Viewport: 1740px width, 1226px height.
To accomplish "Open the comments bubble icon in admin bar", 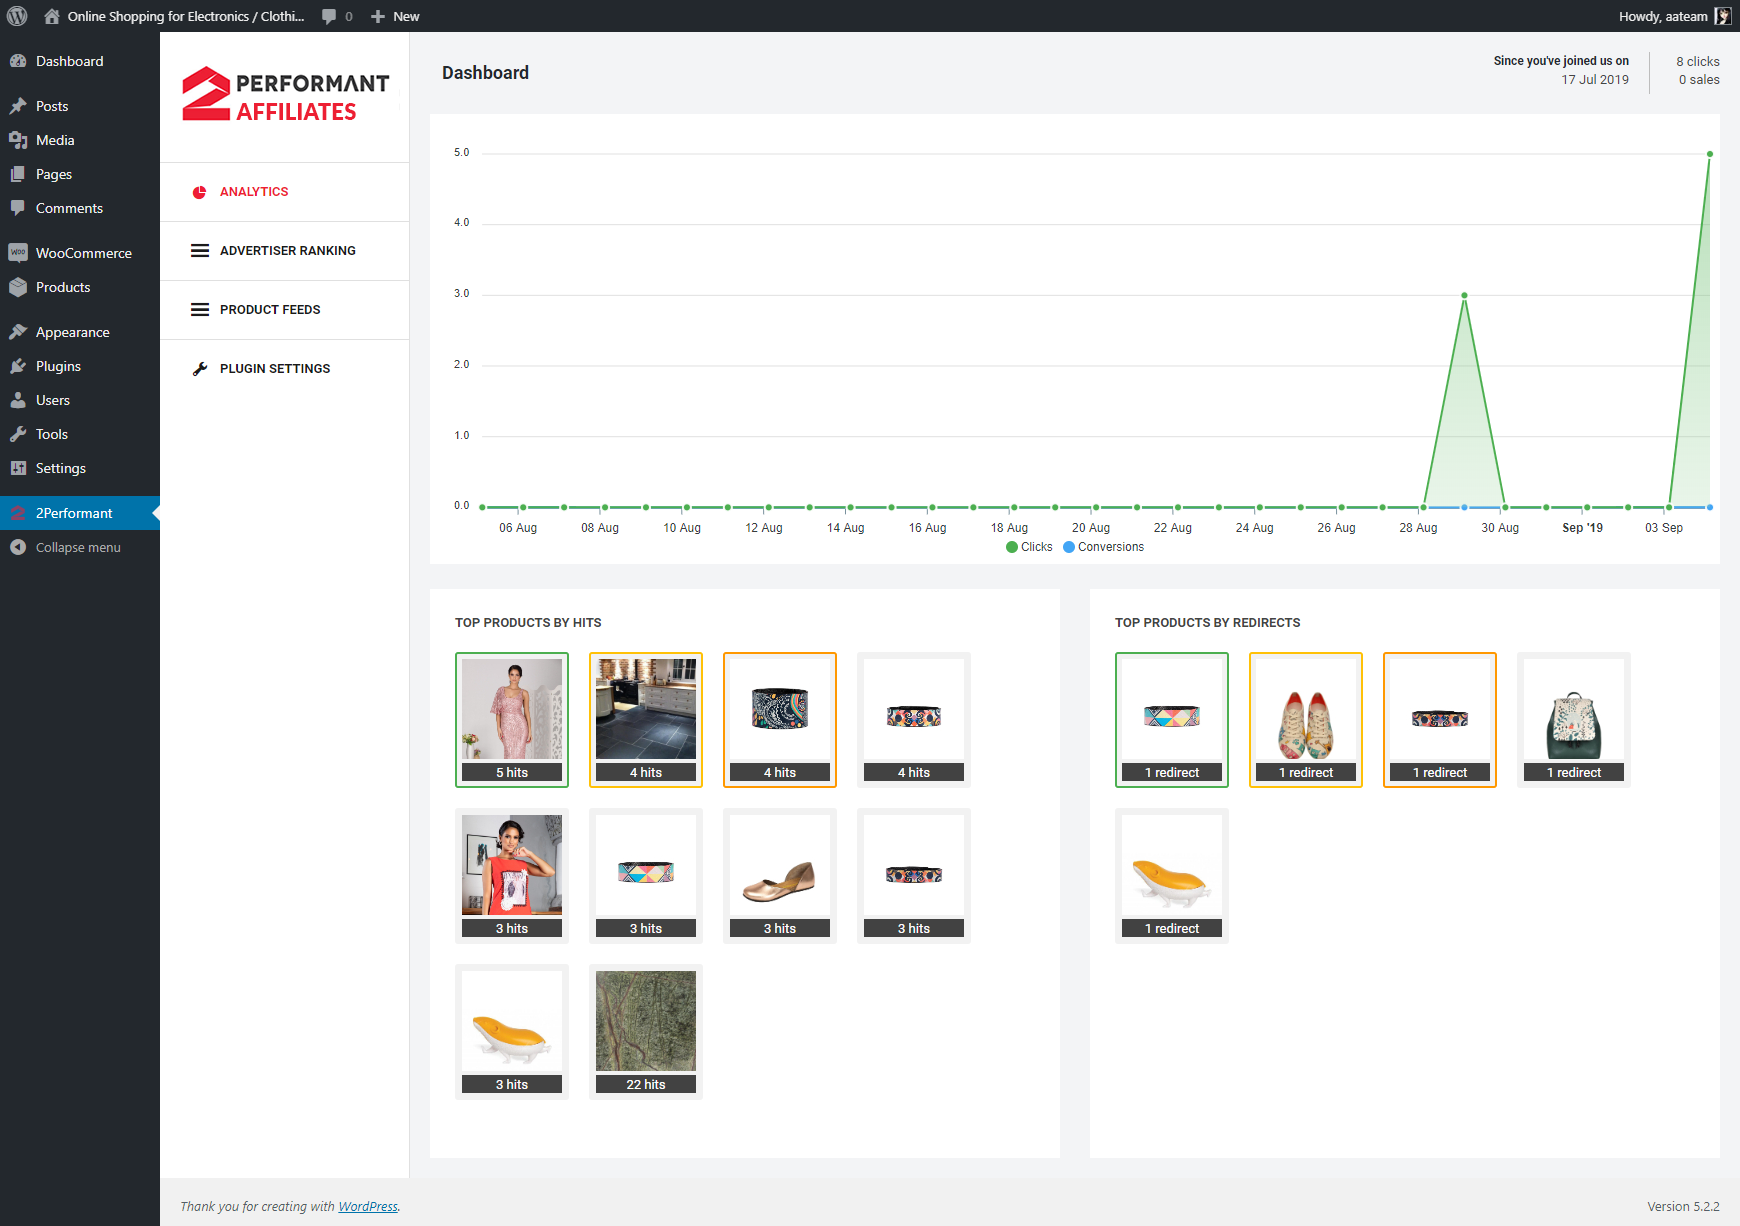I will (329, 16).
